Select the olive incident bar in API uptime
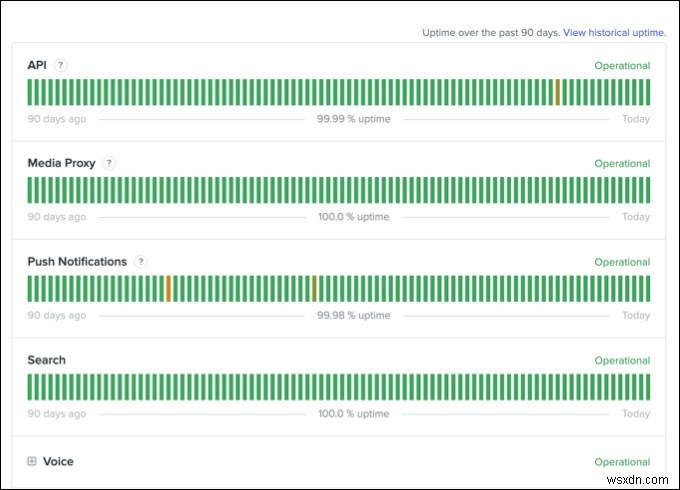Viewport: 680px width, 490px height. click(558, 92)
